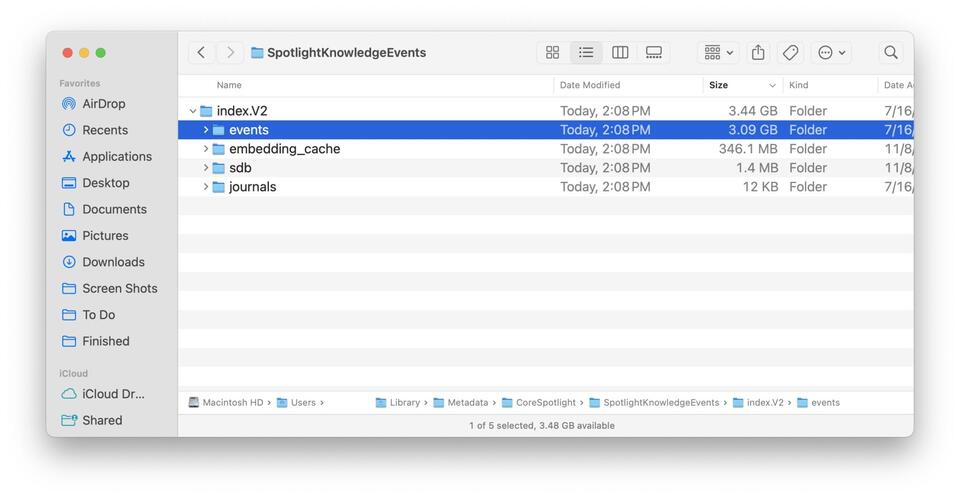This screenshot has height=498, width=960.
Task: Select the sdb folder name
Action: (x=240, y=168)
